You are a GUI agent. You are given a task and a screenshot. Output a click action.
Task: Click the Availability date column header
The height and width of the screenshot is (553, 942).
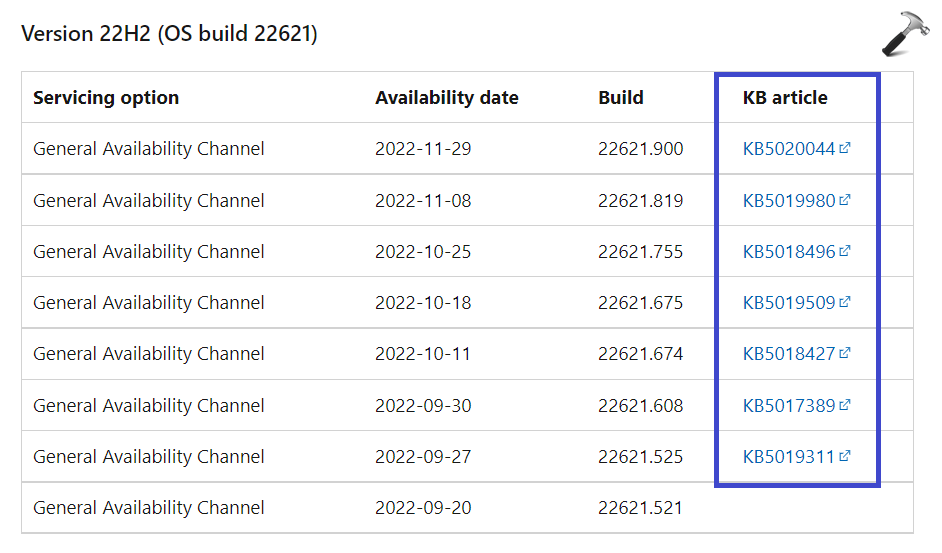(x=446, y=98)
